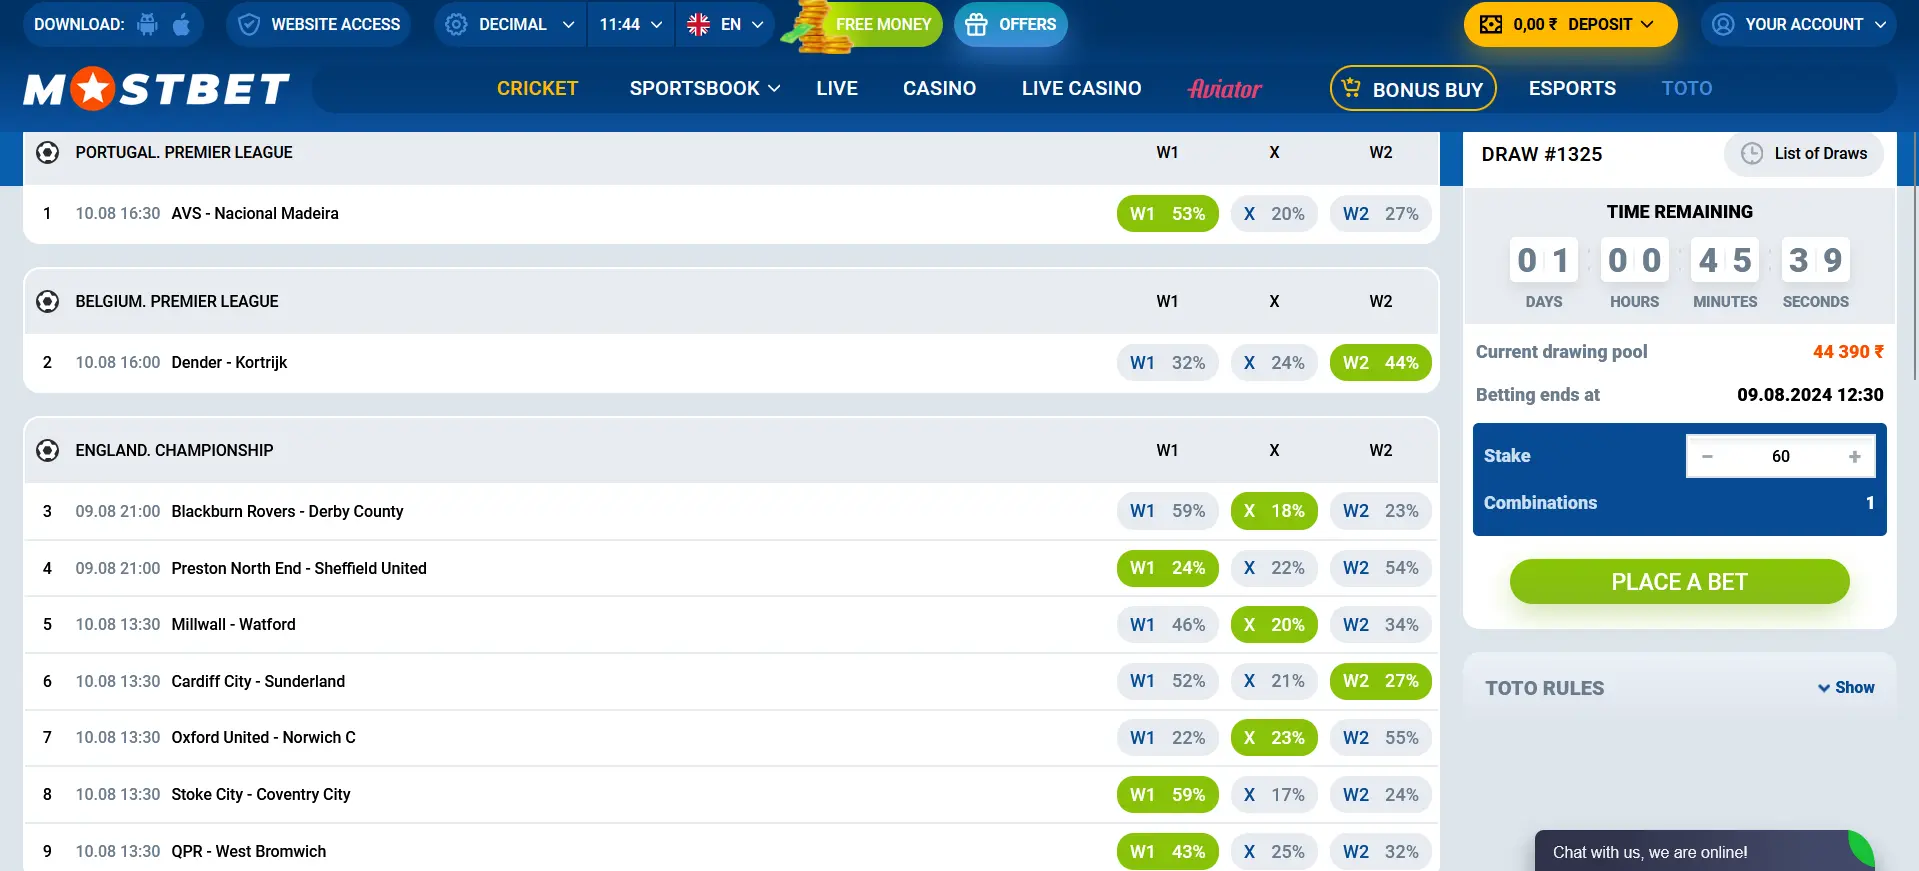Screen dimensions: 1919x871
Task: Click the 44 390 ₹ drawing pool amount
Action: click(1848, 352)
